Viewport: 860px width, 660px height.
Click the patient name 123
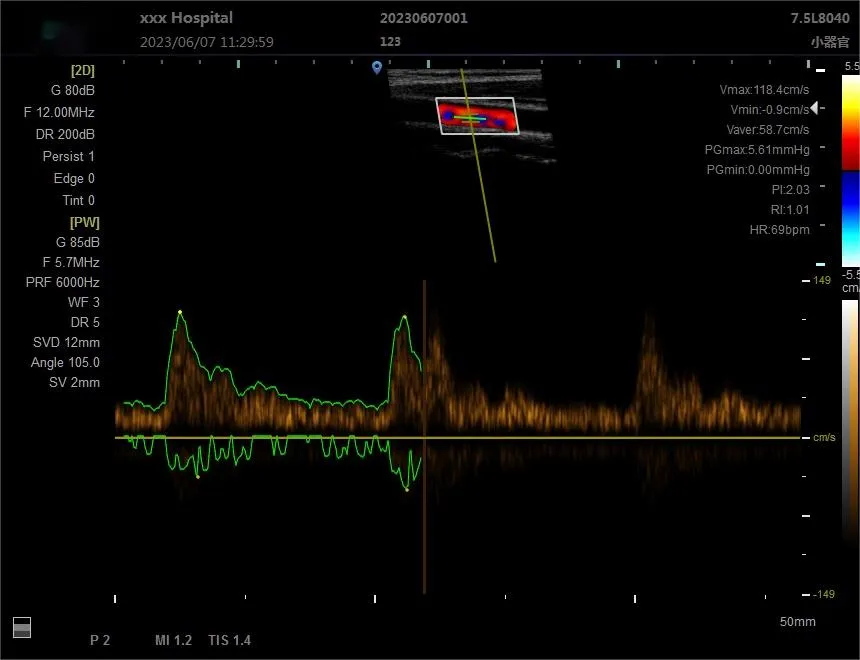tap(391, 42)
